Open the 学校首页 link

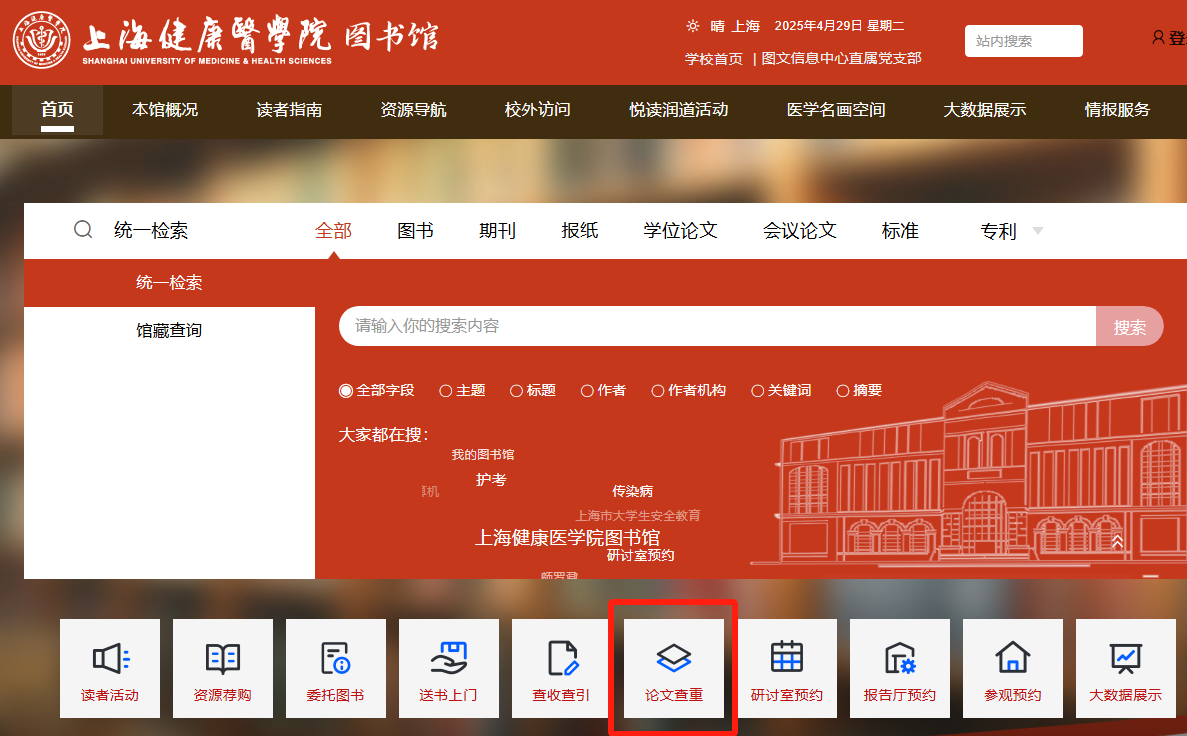[714, 58]
